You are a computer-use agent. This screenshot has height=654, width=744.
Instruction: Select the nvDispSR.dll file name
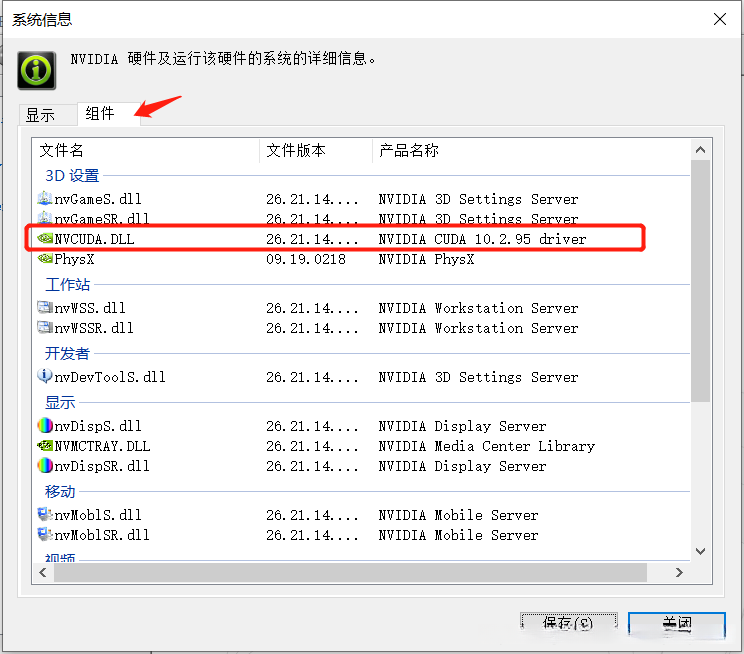tap(102, 466)
